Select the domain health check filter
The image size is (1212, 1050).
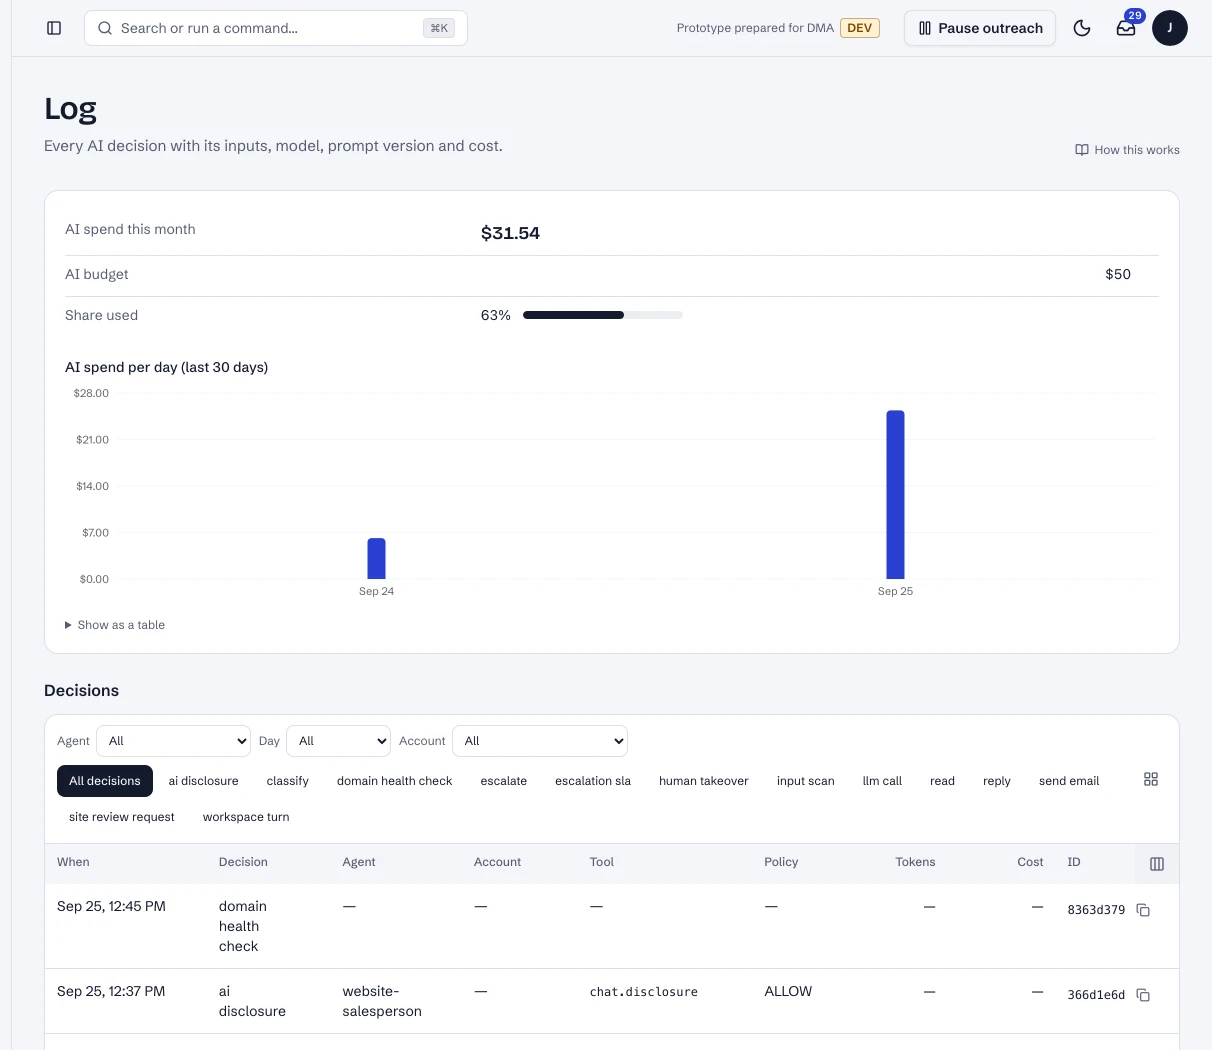(x=395, y=781)
